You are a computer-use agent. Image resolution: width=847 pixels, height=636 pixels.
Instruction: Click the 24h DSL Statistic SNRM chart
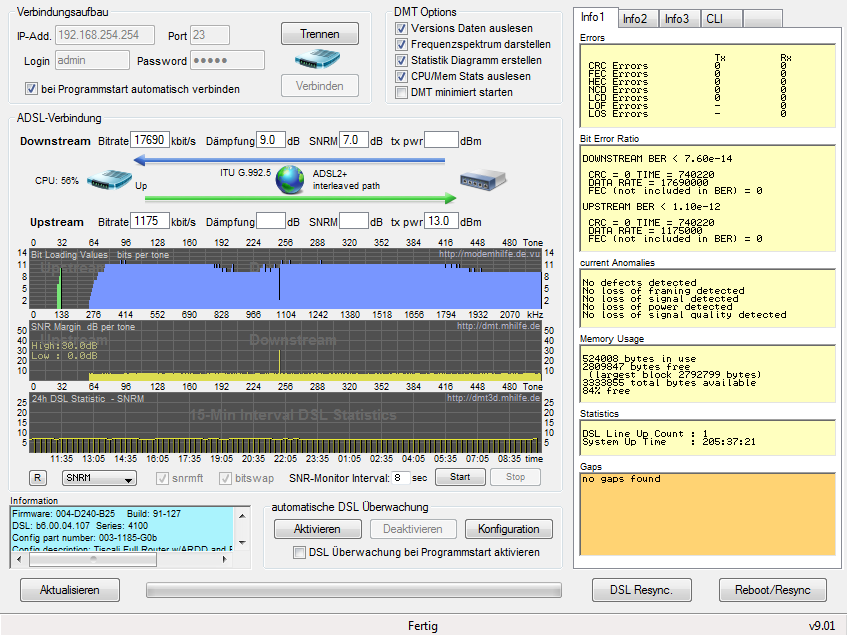tap(285, 423)
